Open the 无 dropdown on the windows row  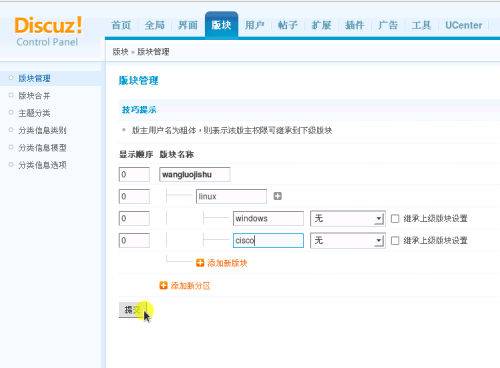click(348, 219)
